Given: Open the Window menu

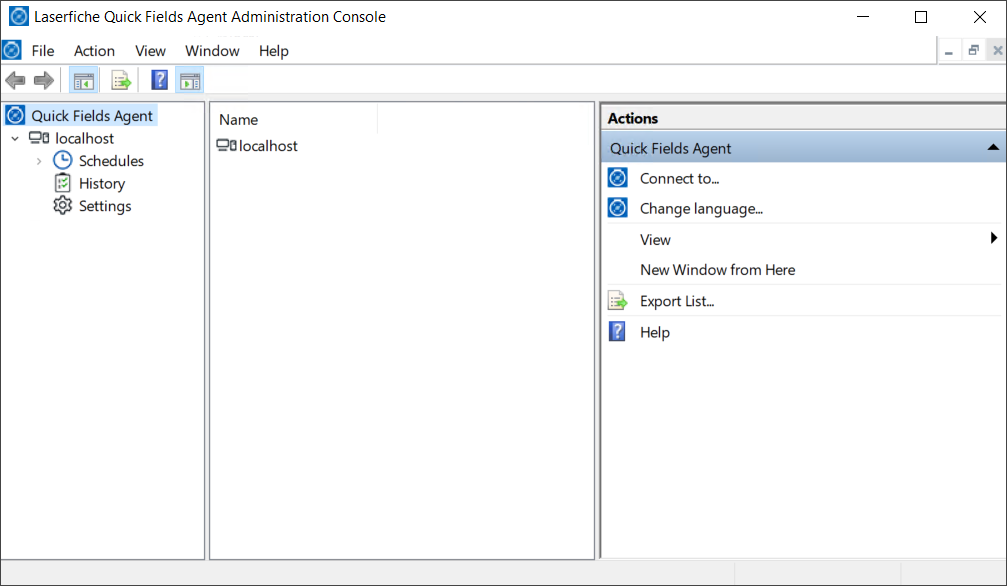Looking at the screenshot, I should [x=212, y=51].
